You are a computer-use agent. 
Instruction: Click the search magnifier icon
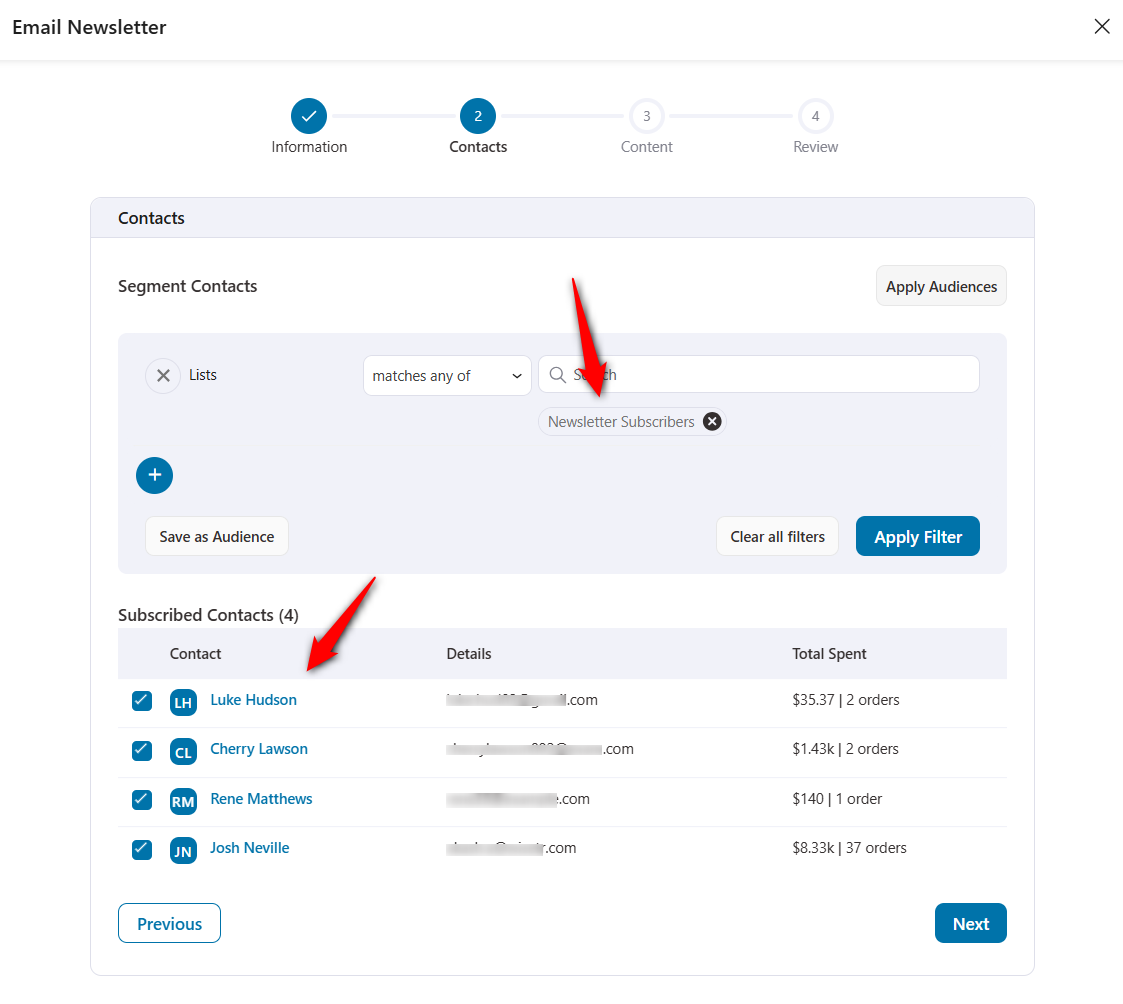point(557,374)
